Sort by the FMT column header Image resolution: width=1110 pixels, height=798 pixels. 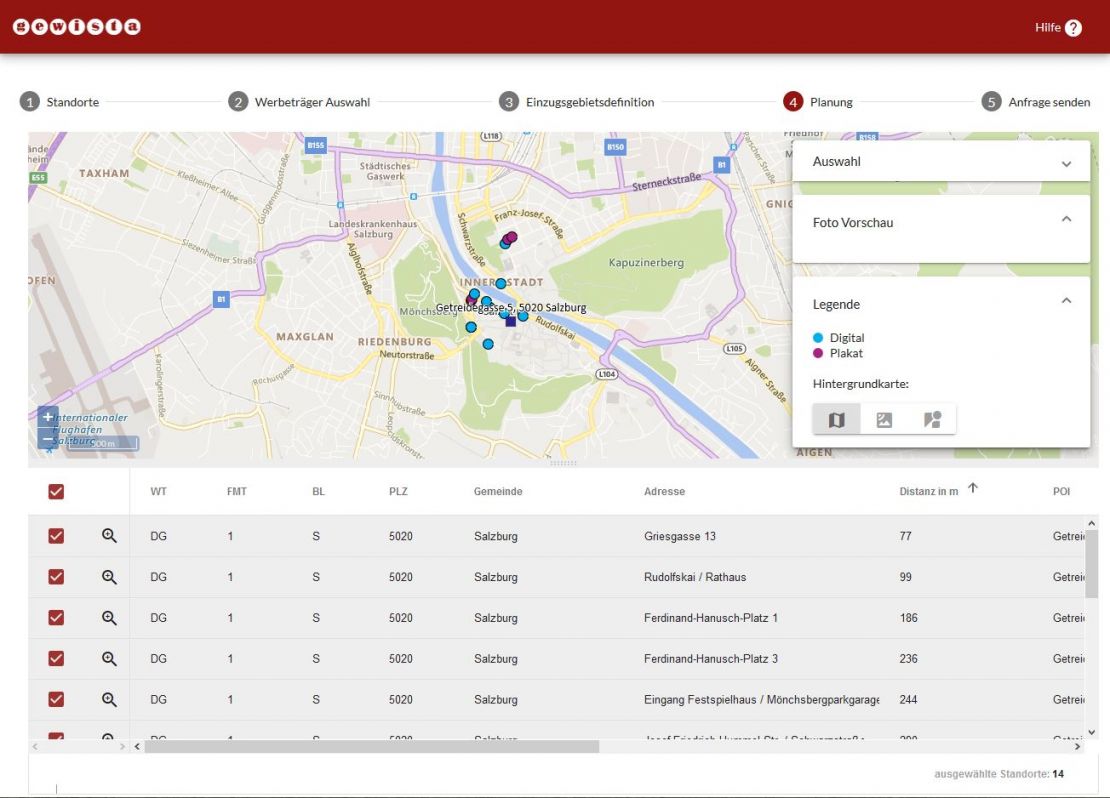coord(236,491)
